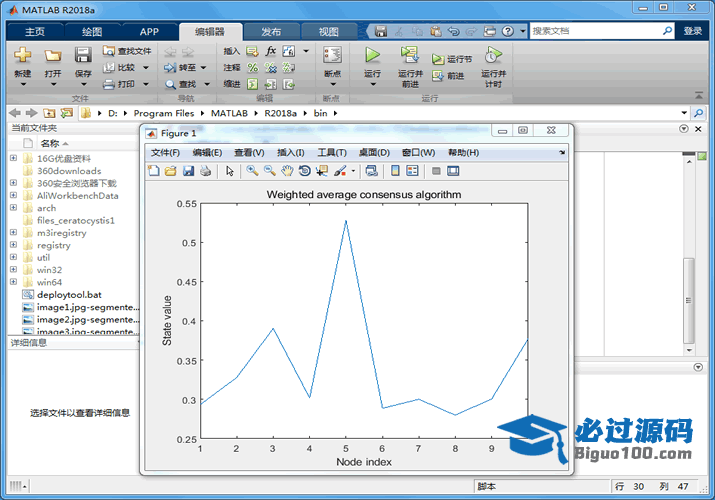This screenshot has height=500, width=715.
Task: Click the Find Files (查找文件) button
Action: pos(127,51)
